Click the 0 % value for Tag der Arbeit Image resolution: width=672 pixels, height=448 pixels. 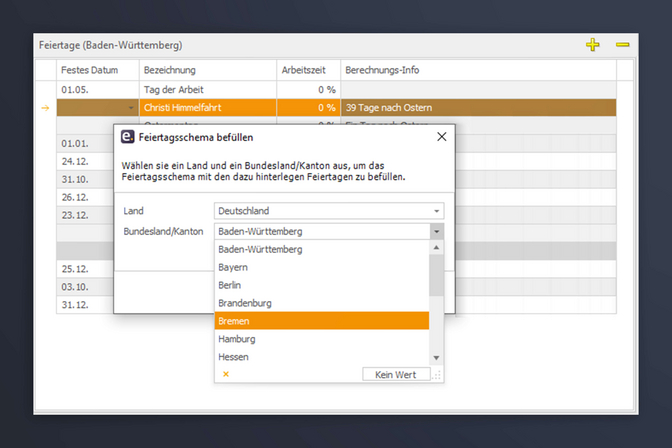click(x=309, y=90)
